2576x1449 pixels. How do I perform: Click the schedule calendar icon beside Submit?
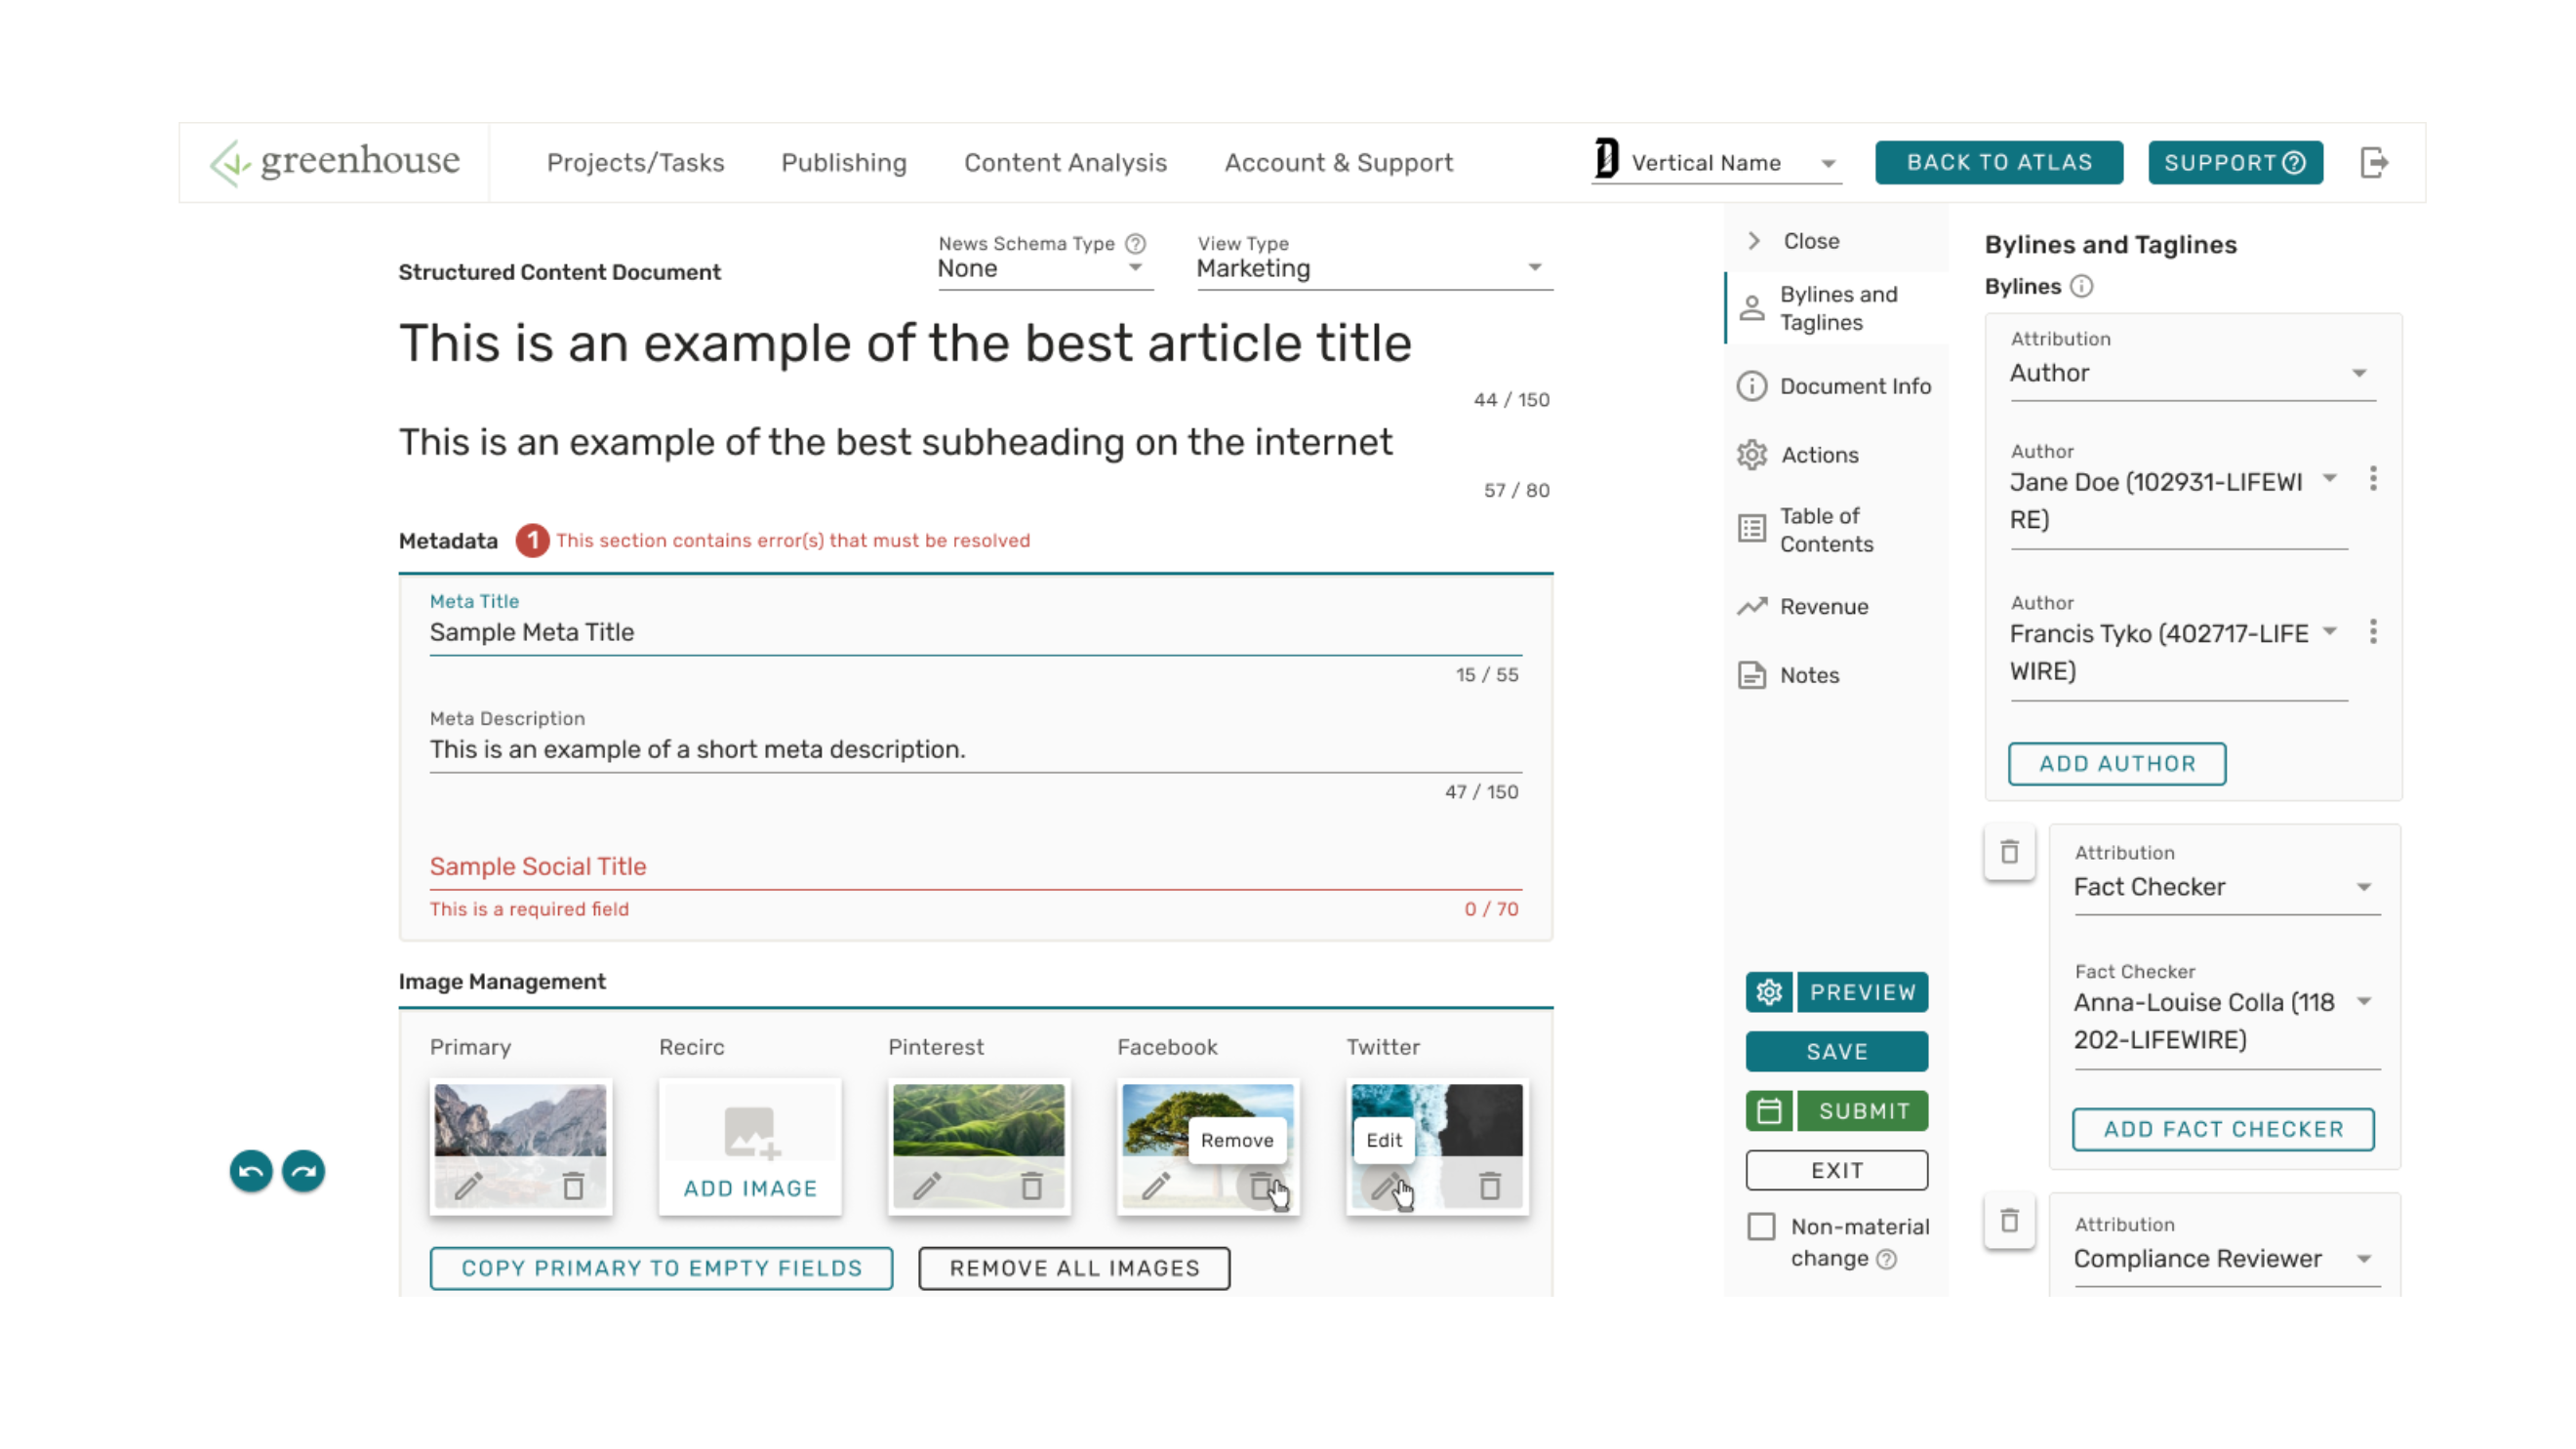point(1768,1111)
